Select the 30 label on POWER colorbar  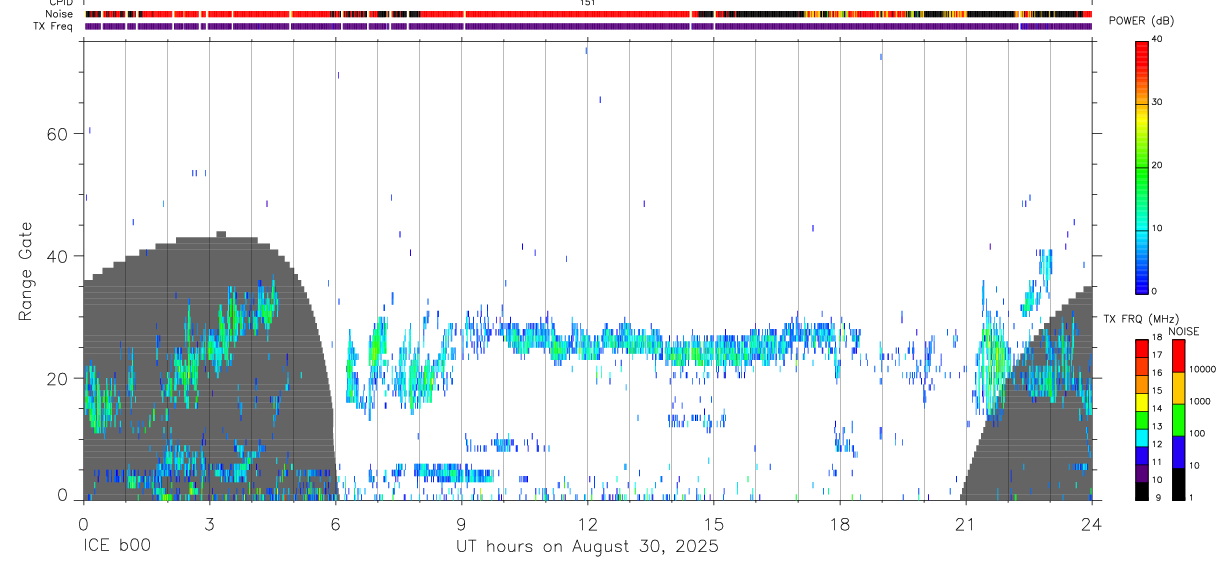point(1157,103)
